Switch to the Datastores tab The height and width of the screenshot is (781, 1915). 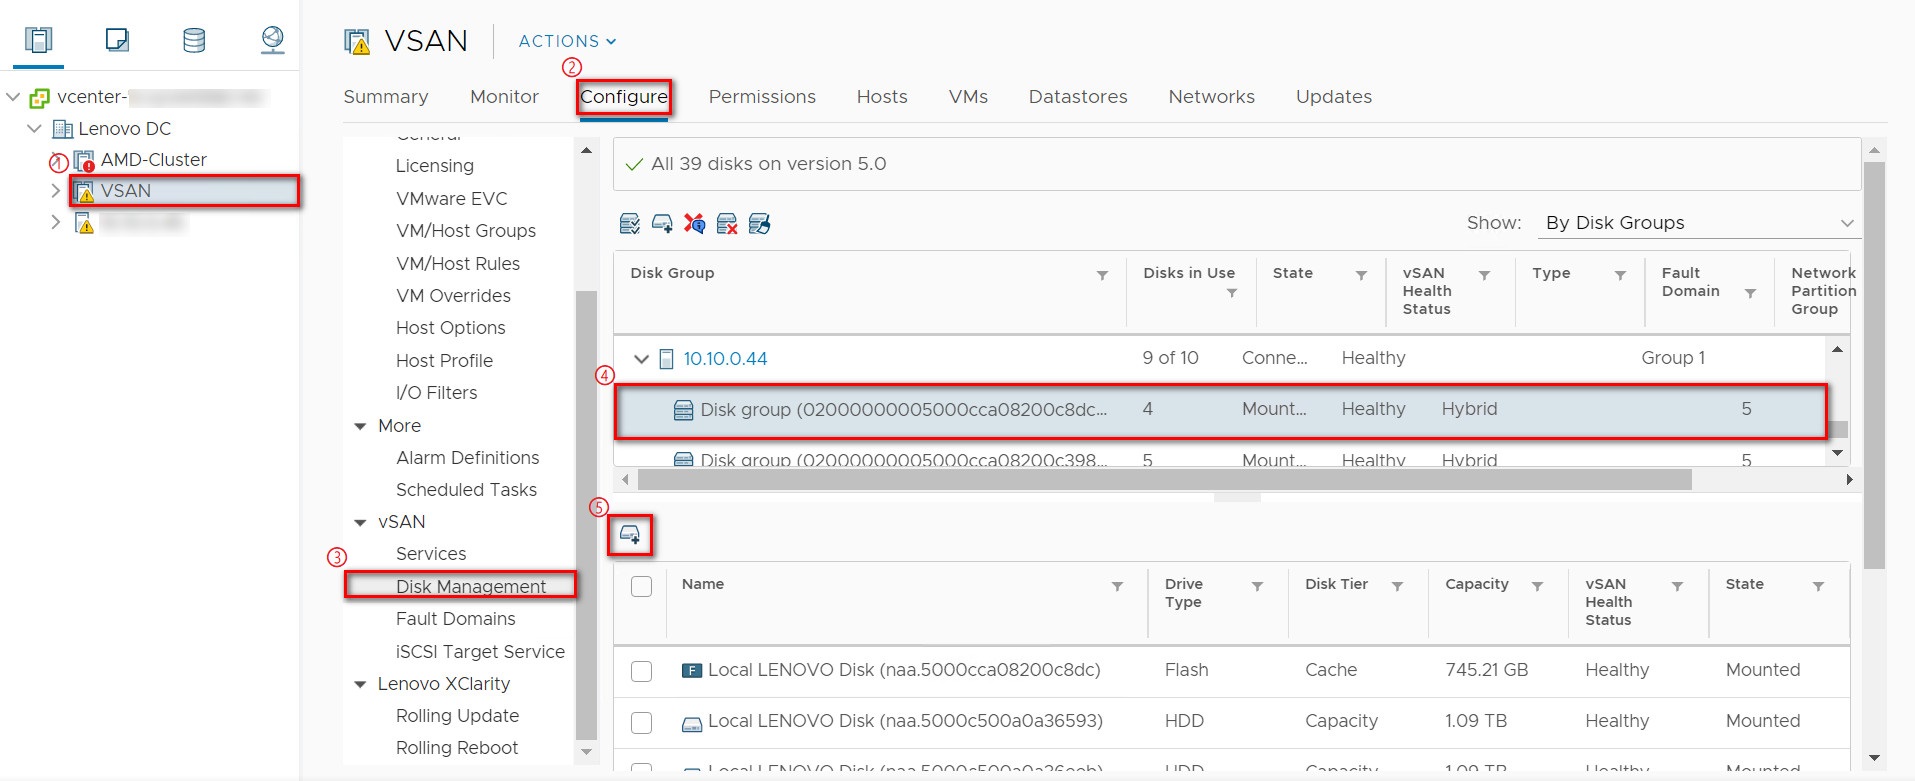point(1078,97)
